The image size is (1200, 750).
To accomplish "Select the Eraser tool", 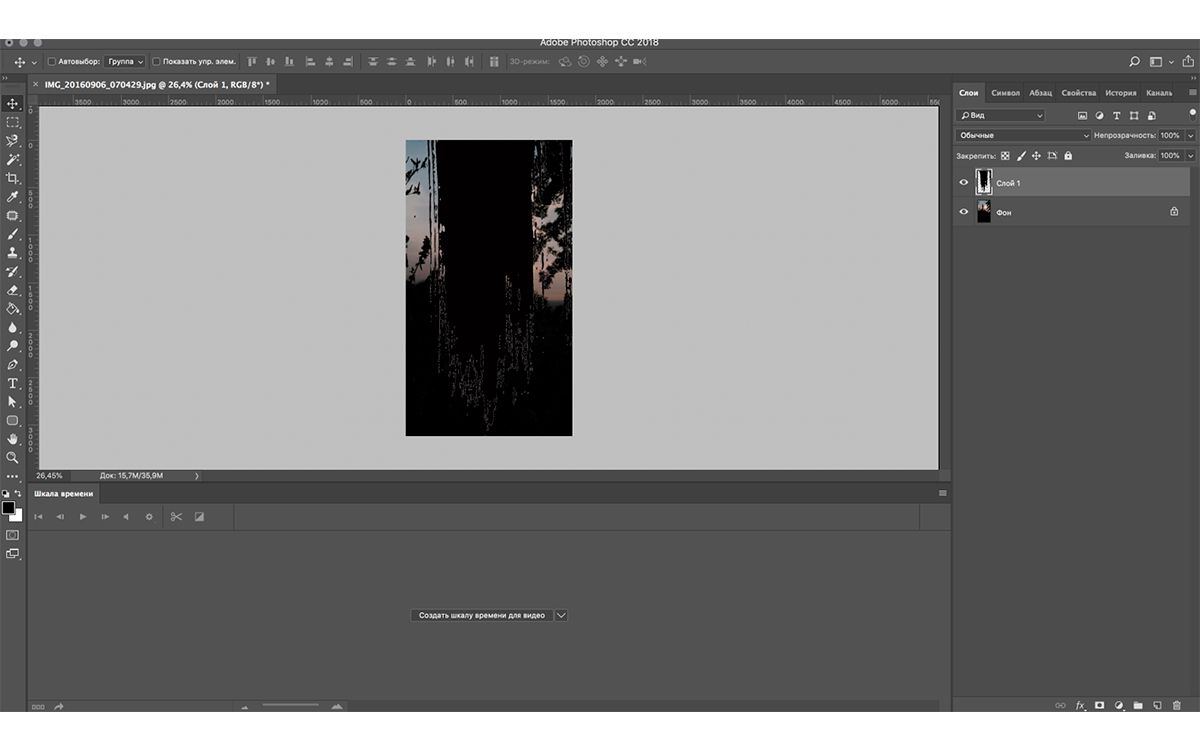I will point(13,290).
